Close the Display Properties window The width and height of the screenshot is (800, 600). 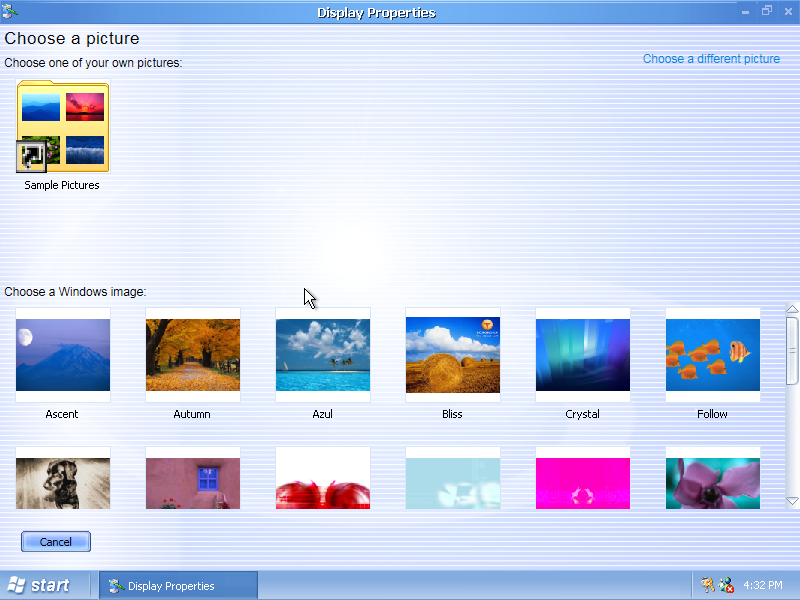pyautogui.click(x=788, y=11)
